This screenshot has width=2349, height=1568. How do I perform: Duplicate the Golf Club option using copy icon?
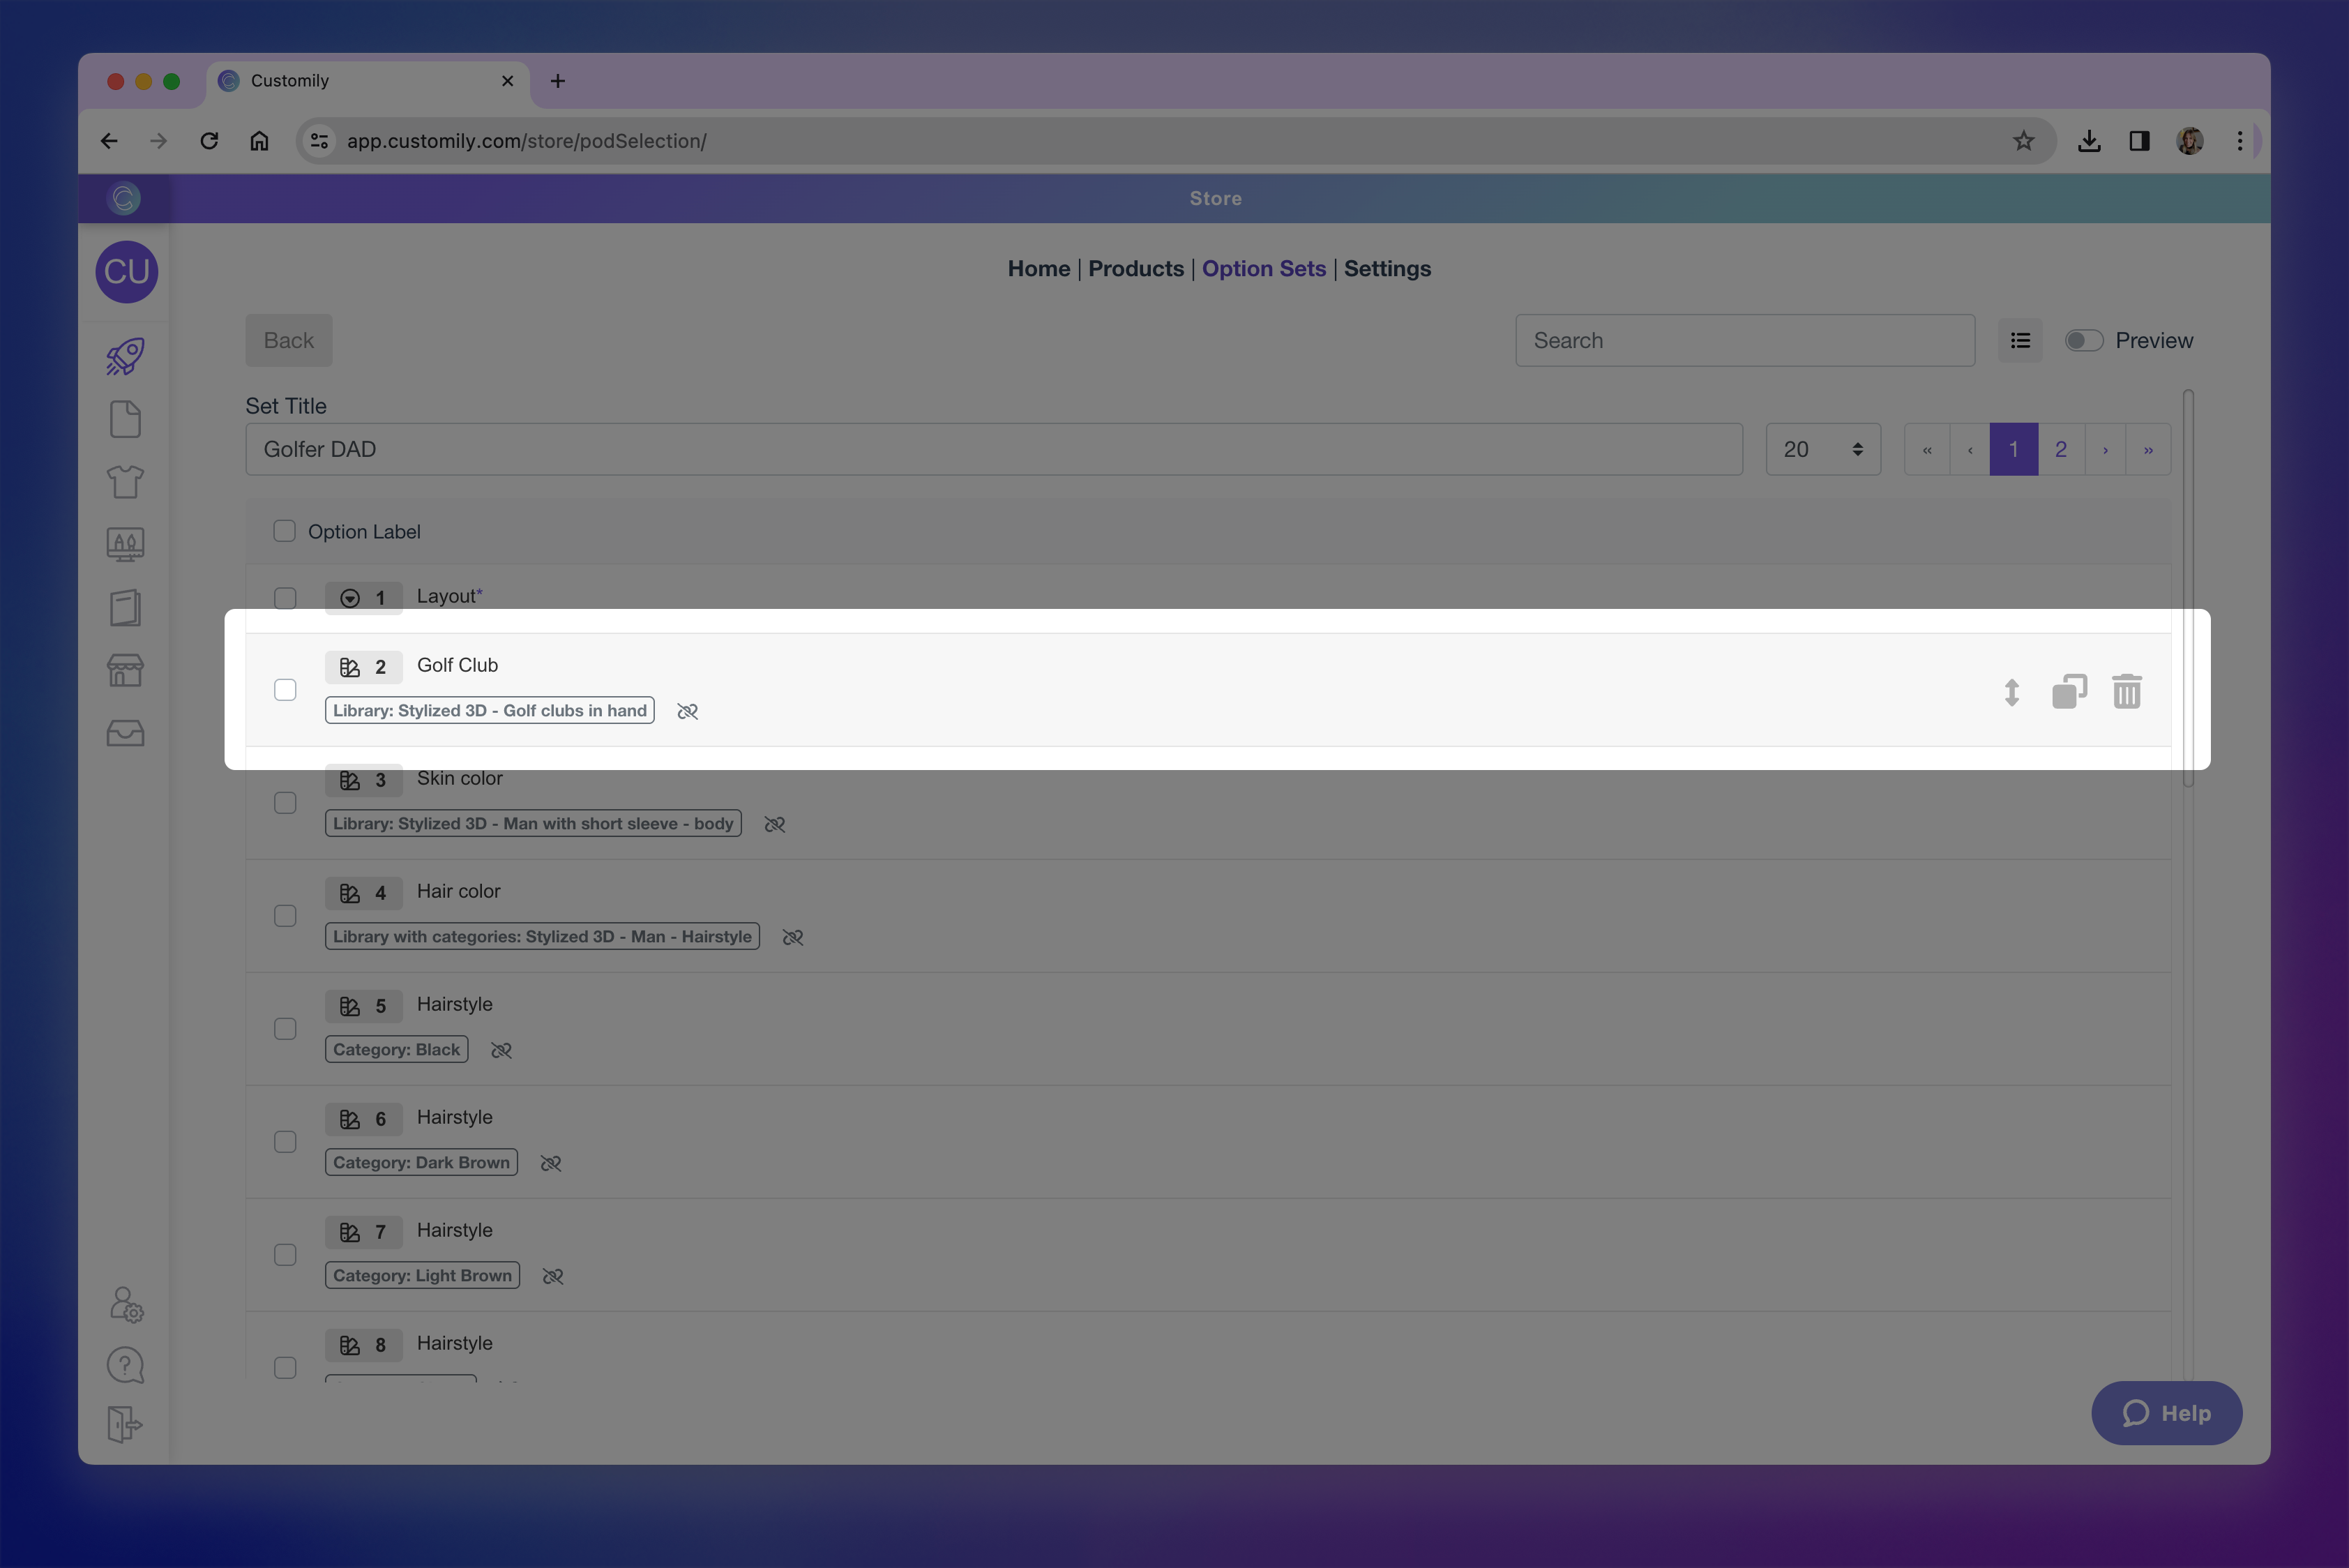(x=2068, y=690)
